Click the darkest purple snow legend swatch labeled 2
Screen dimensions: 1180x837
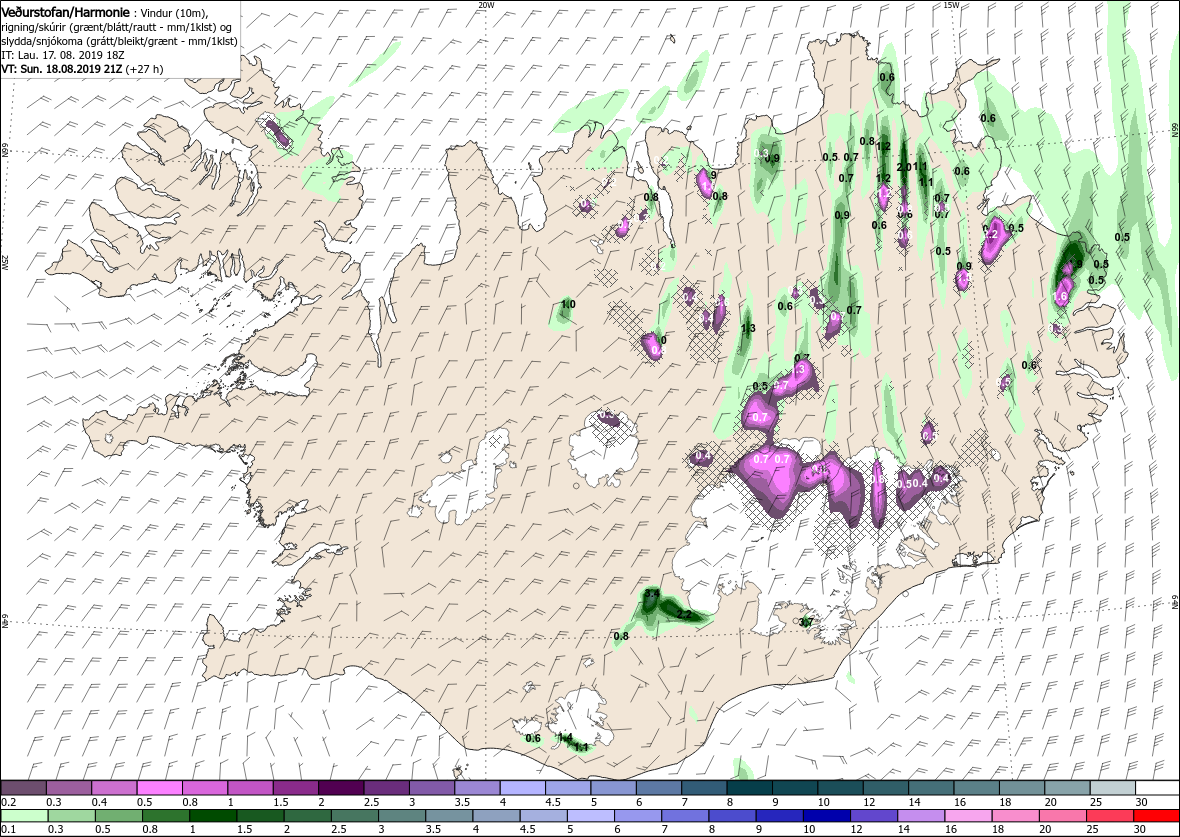click(x=341, y=787)
